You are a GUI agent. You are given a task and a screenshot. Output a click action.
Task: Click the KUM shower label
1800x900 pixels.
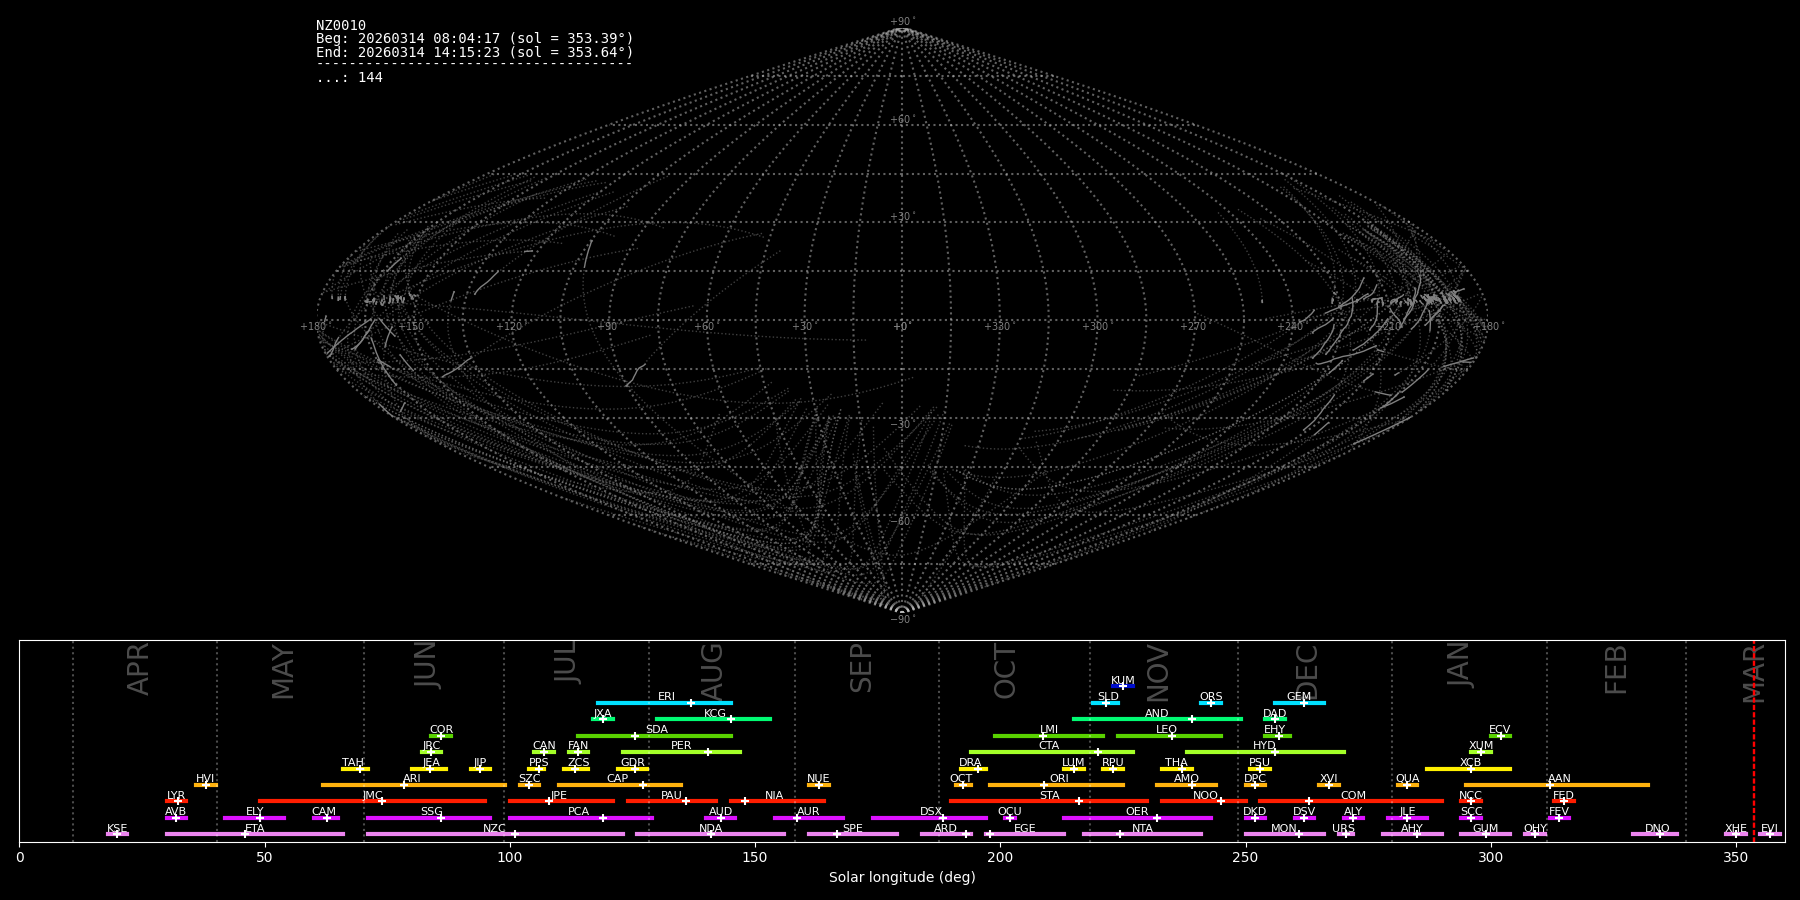(x=1123, y=681)
